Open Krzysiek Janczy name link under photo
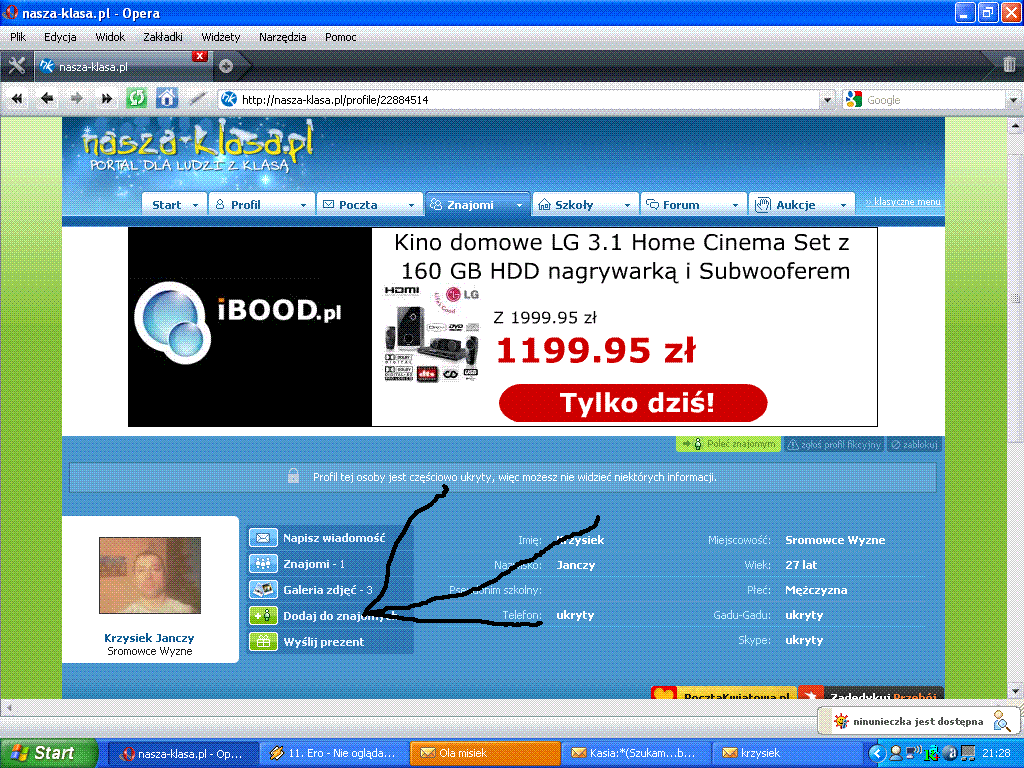This screenshot has height=768, width=1024. [x=149, y=638]
